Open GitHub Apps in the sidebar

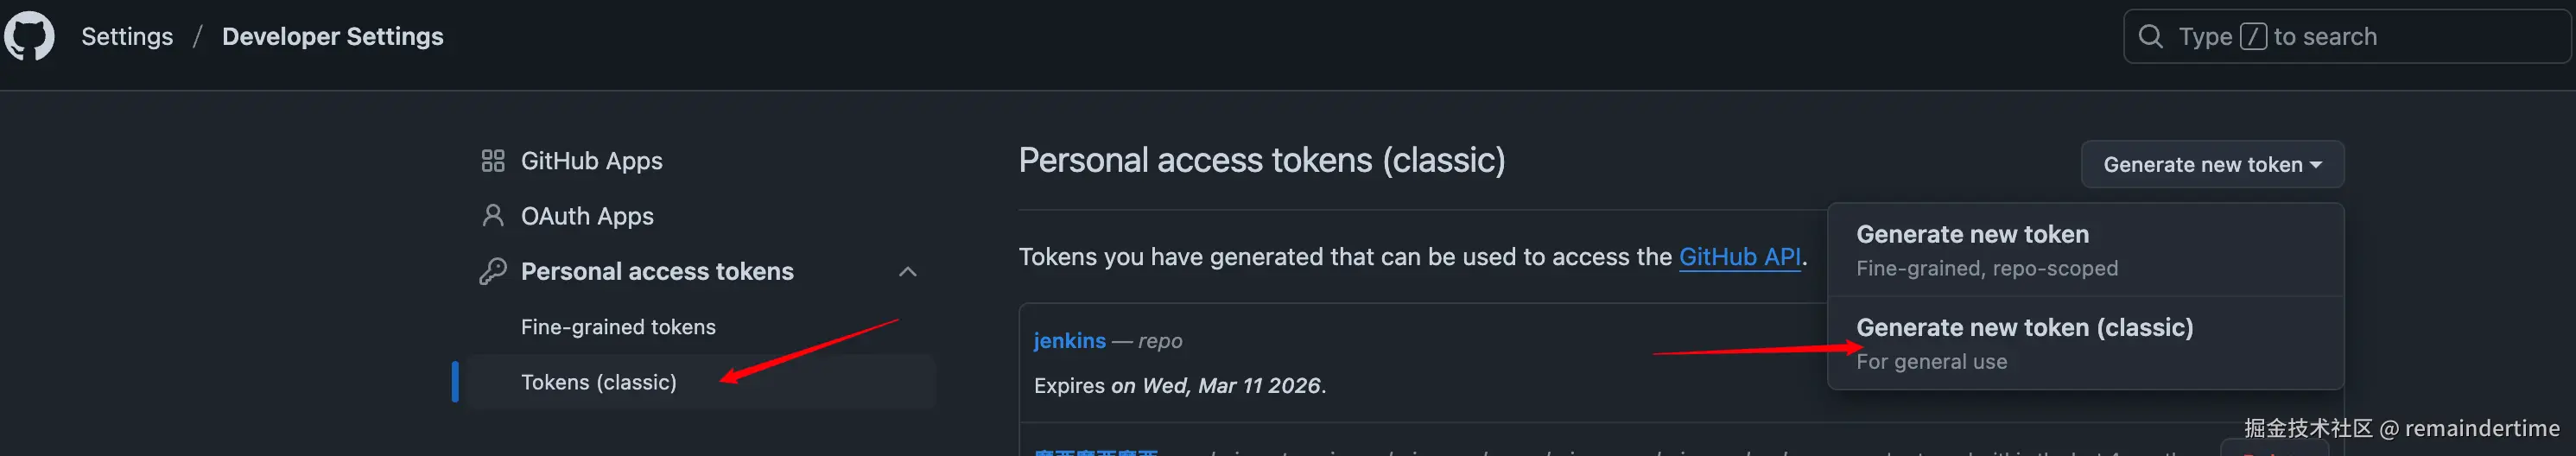(591, 161)
